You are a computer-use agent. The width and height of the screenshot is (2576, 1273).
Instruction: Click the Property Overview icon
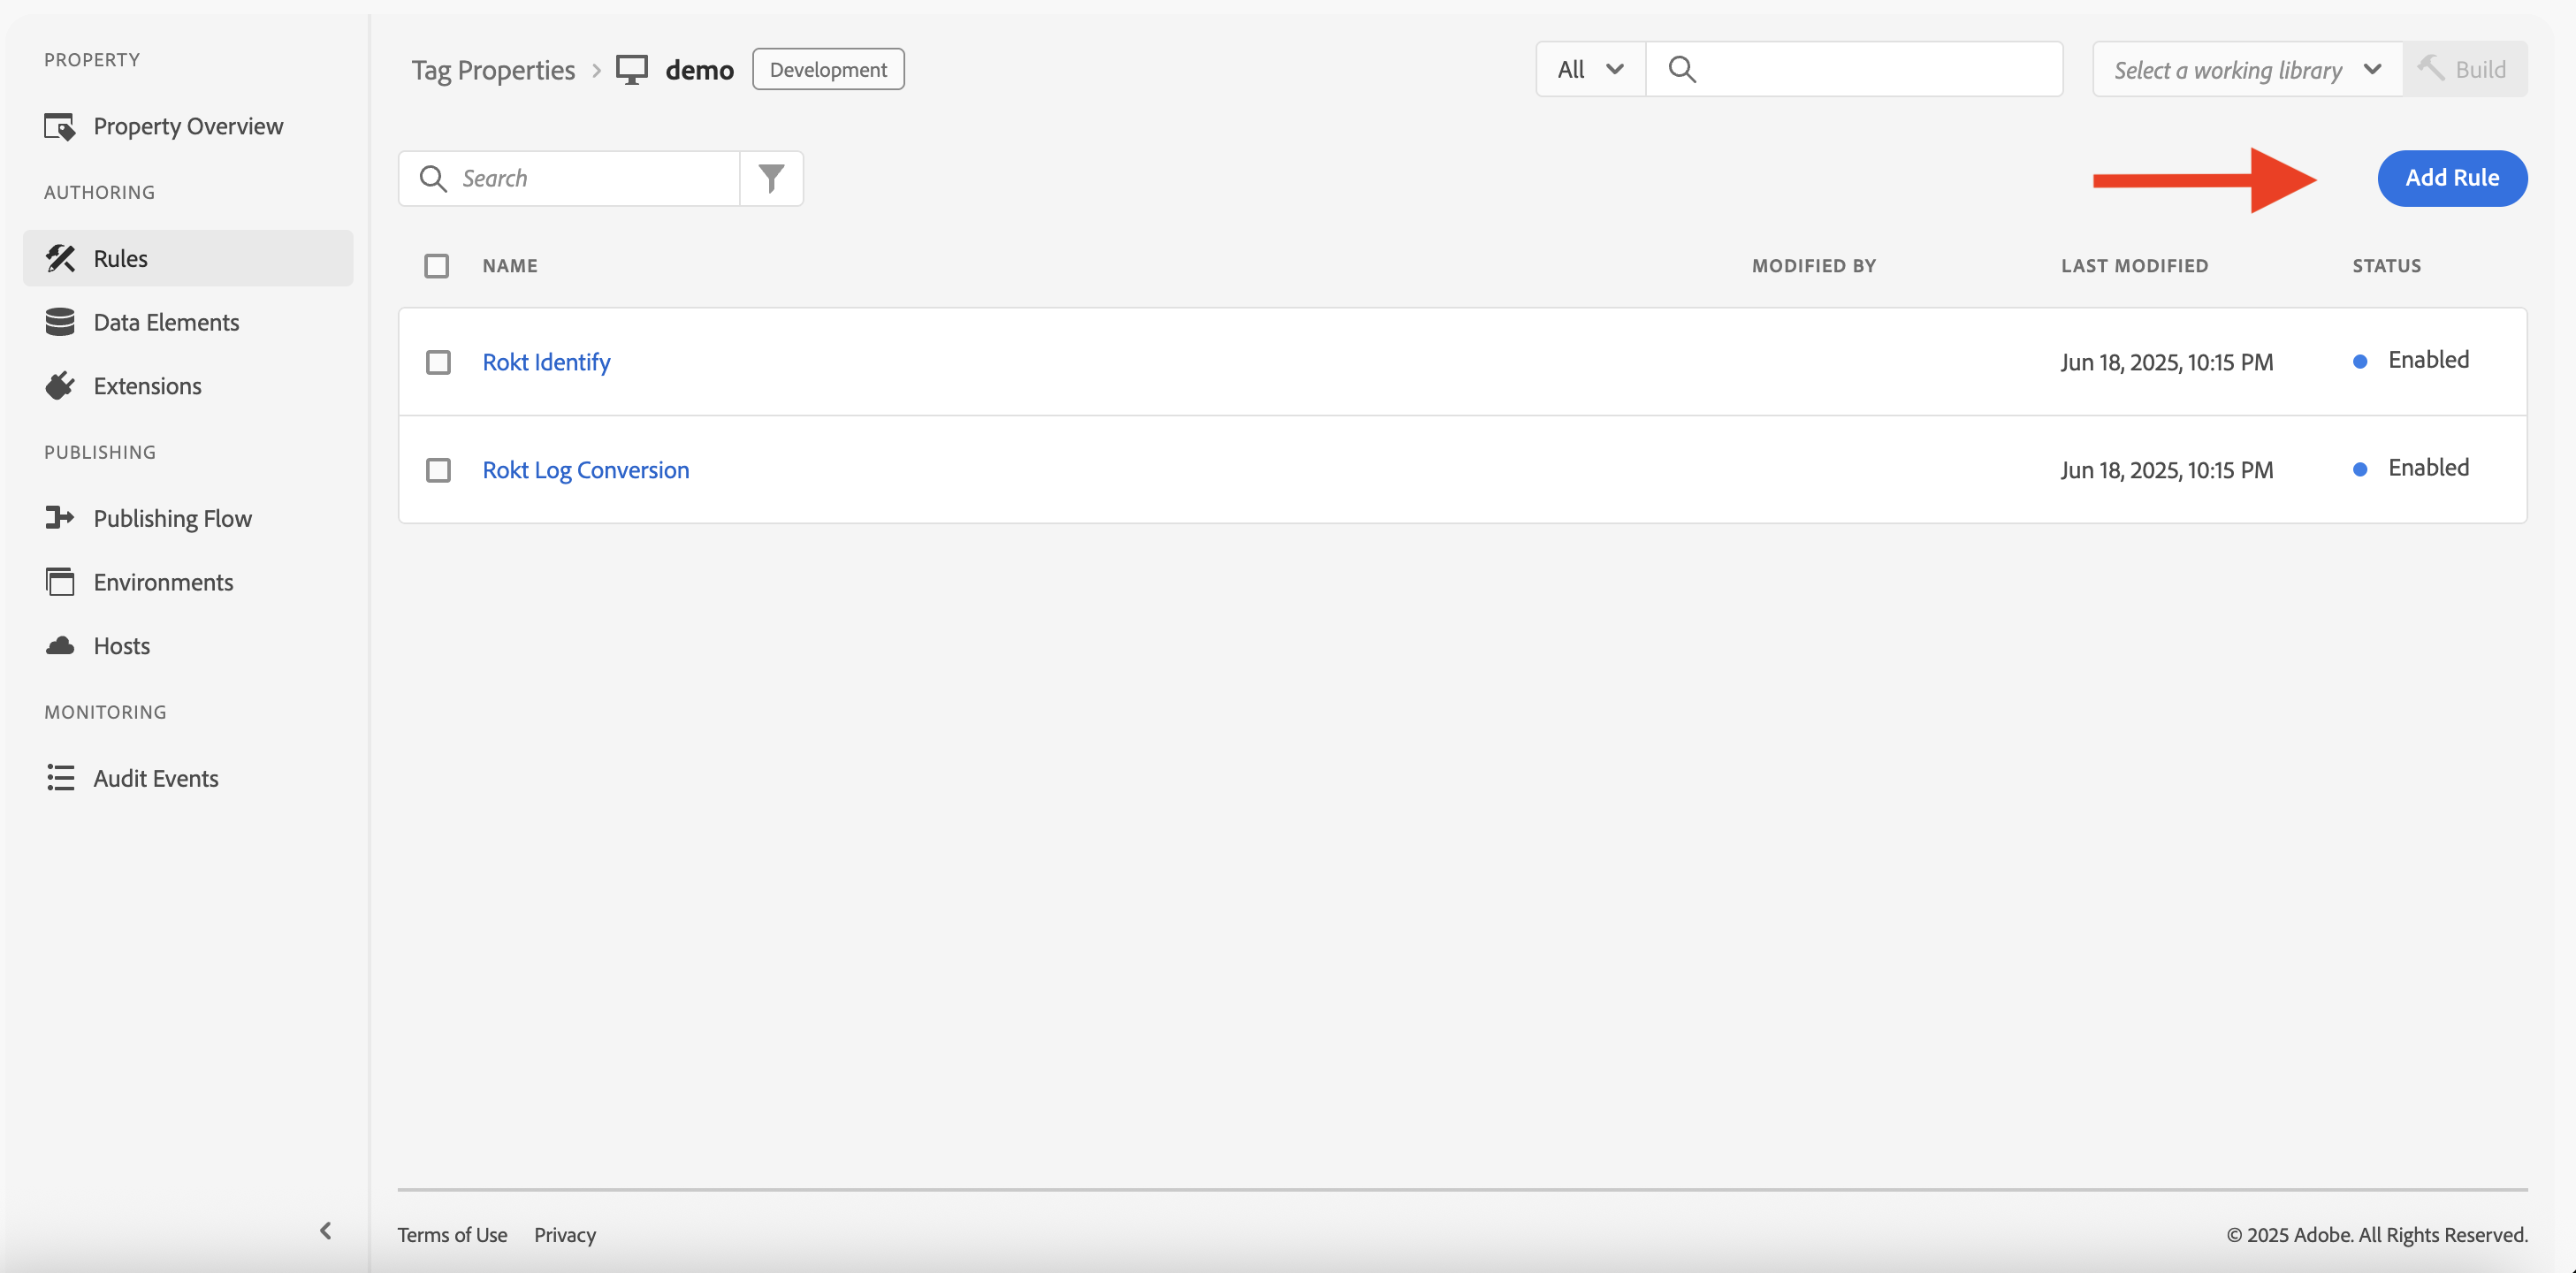[x=60, y=127]
